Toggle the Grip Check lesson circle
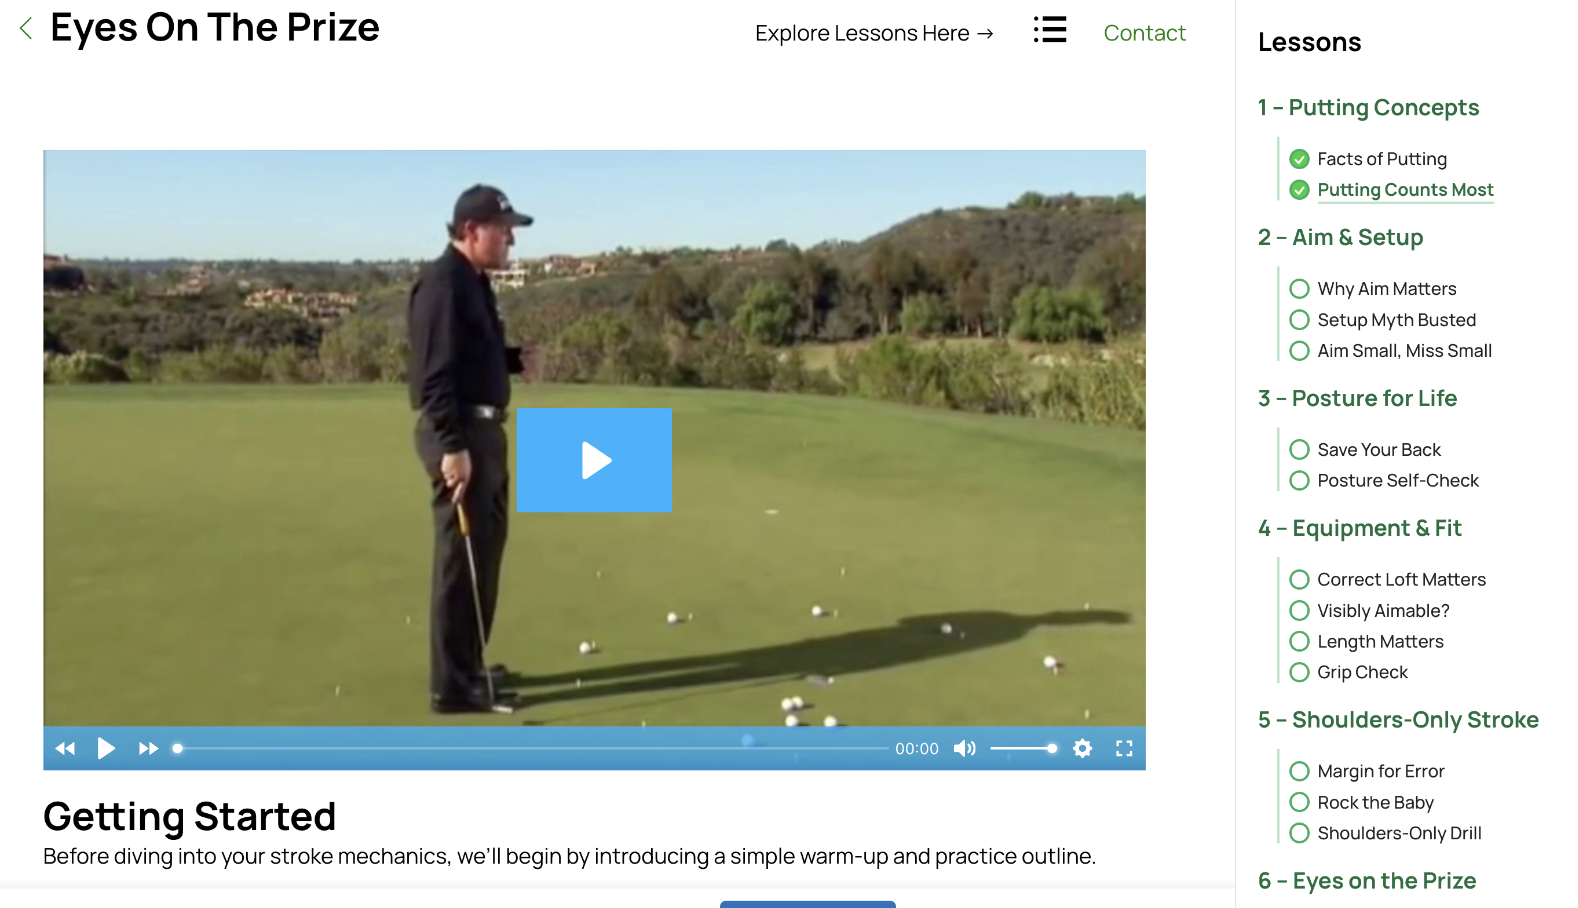The width and height of the screenshot is (1578, 908). (1299, 672)
